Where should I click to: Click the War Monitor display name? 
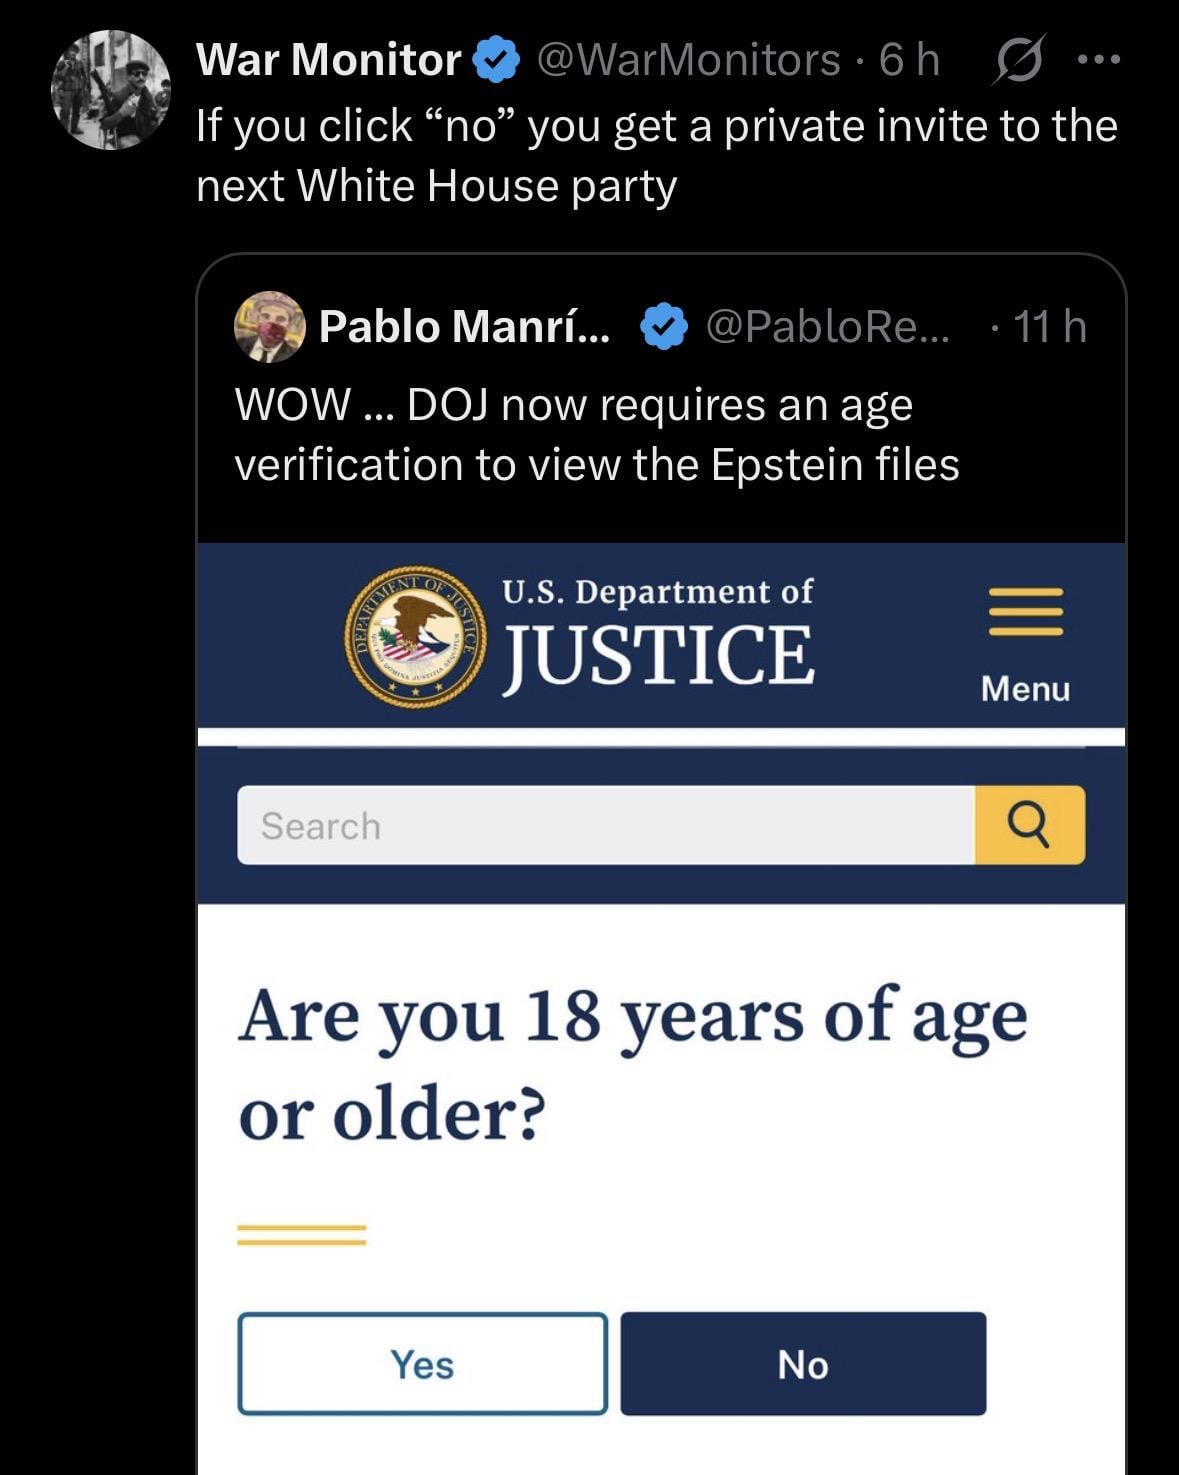[x=328, y=60]
